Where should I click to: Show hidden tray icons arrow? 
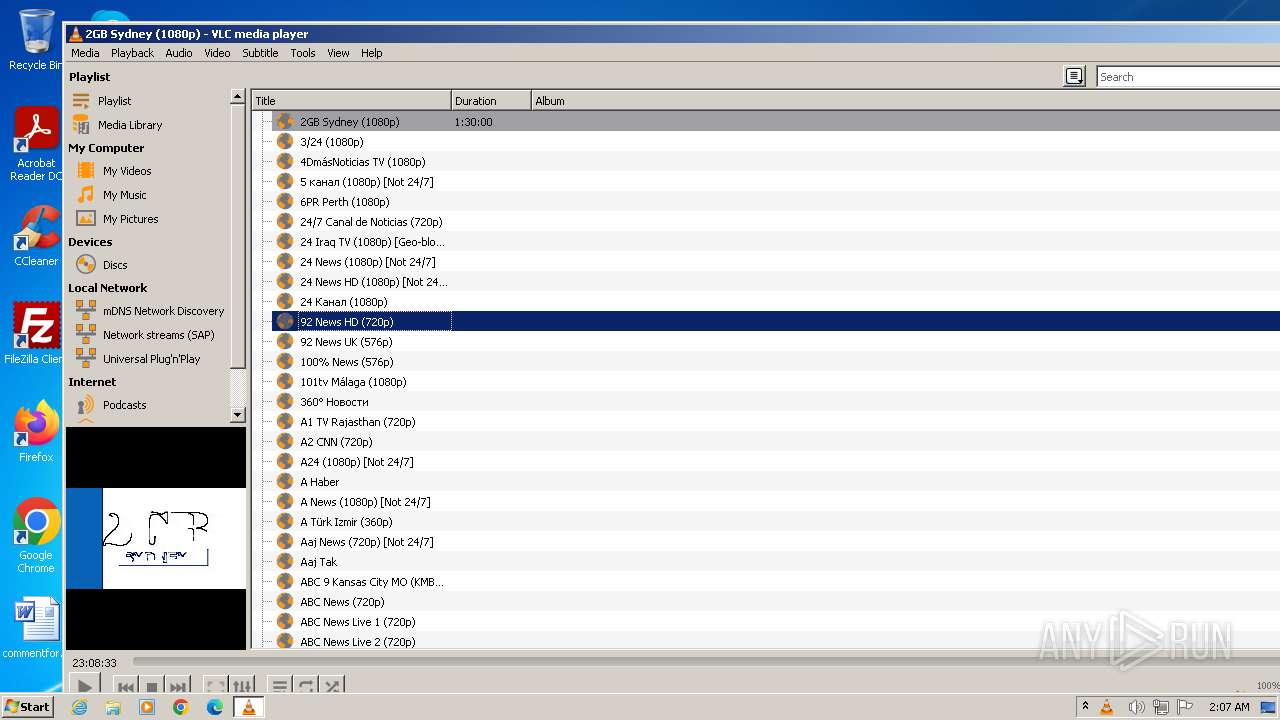click(1085, 707)
